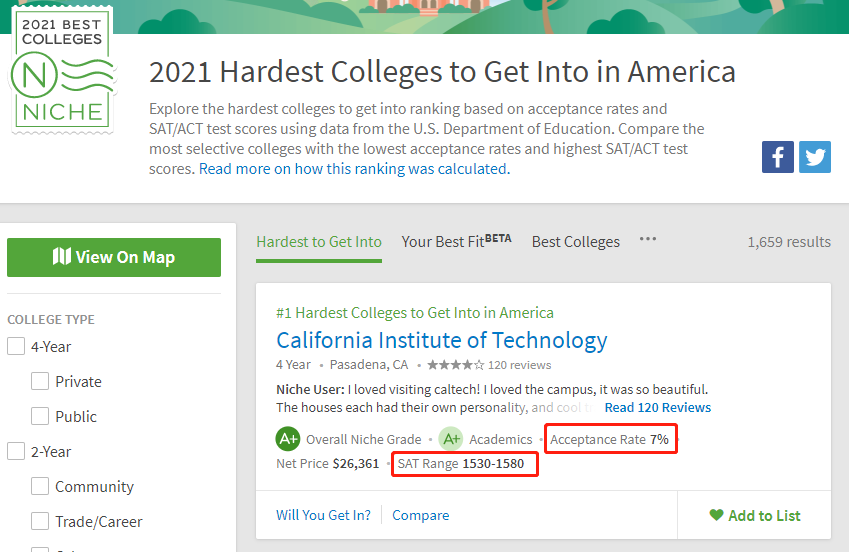Switch to the Your Best Fit tab
The width and height of the screenshot is (849, 552).
tap(456, 242)
